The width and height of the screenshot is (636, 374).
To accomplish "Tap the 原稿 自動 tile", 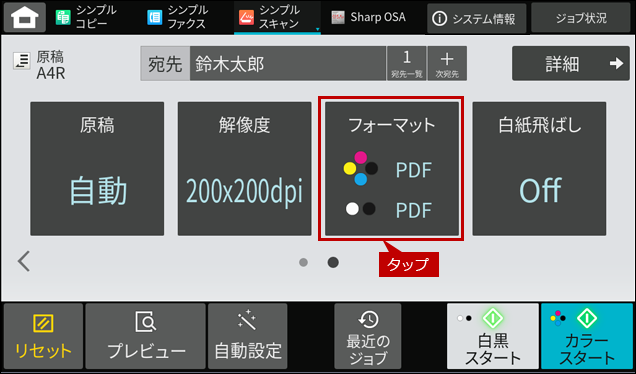I will coord(97,169).
